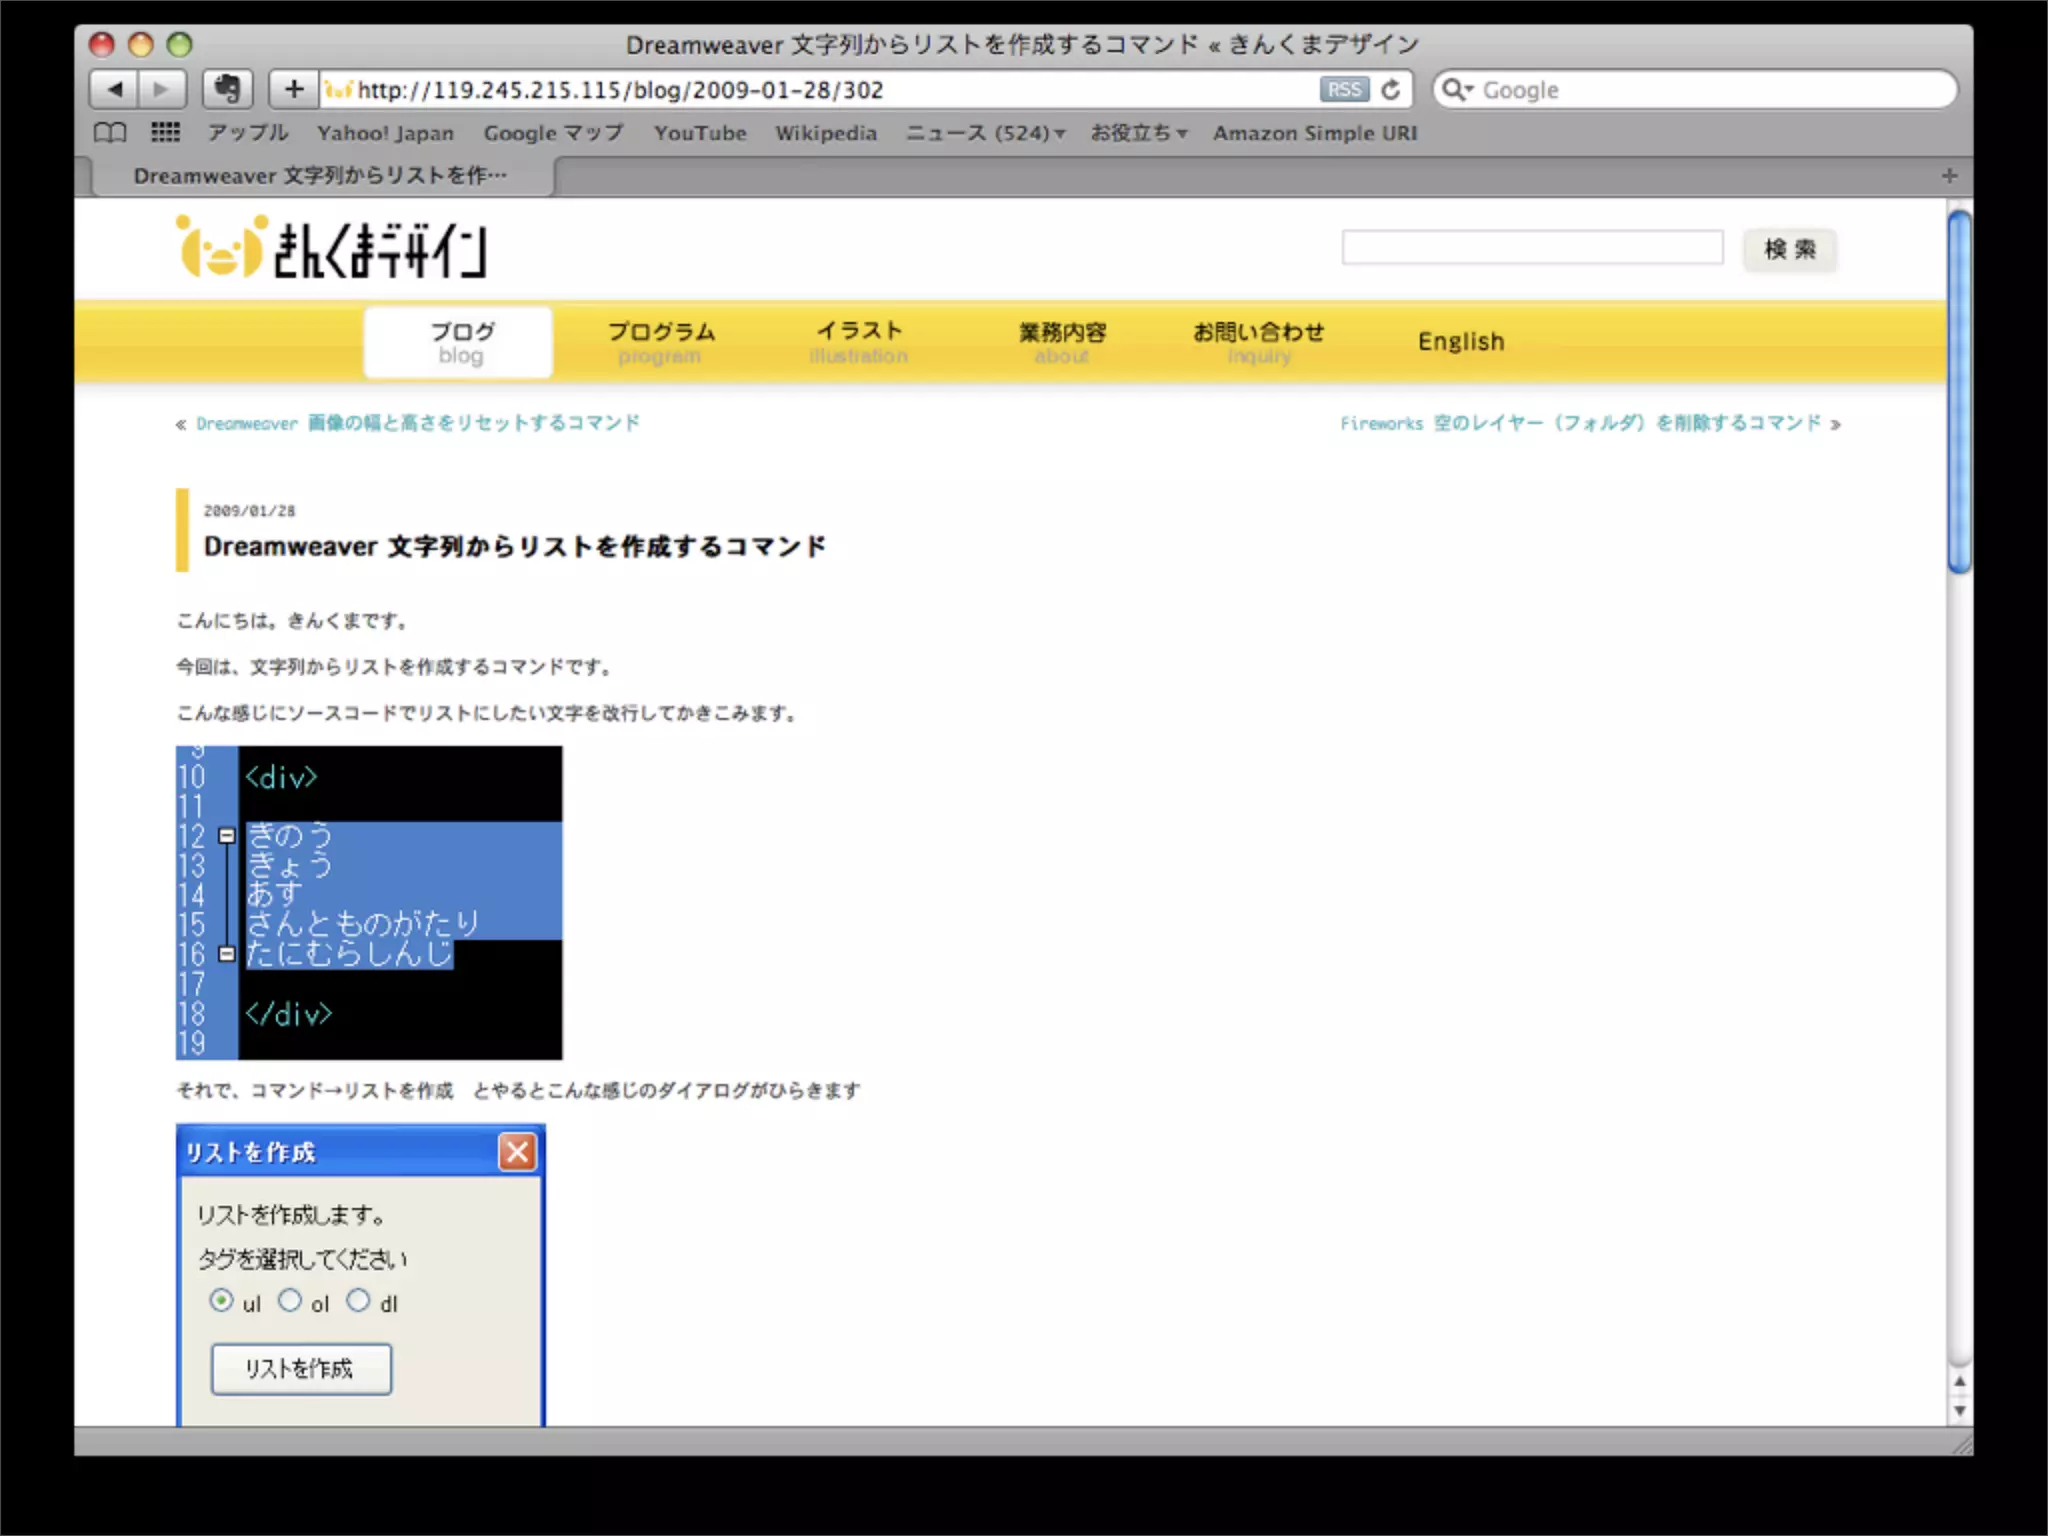Click the browser back arrow button
2048x1536 pixels.
[114, 90]
